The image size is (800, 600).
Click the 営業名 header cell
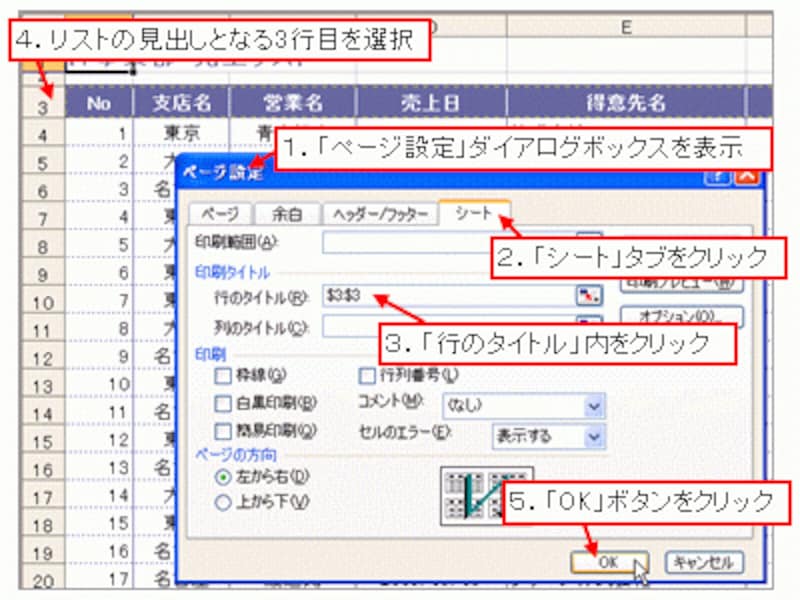click(293, 103)
